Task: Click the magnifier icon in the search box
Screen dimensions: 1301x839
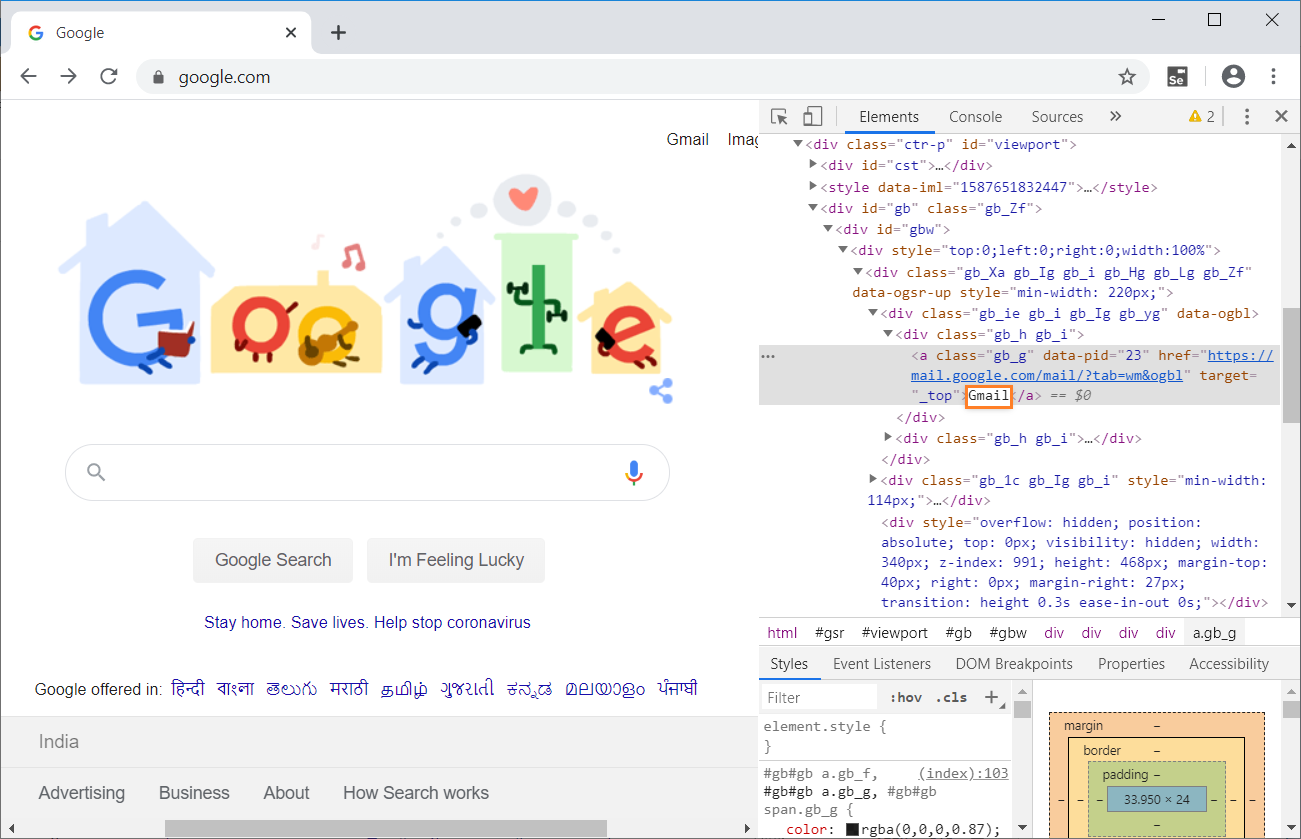Action: (96, 472)
